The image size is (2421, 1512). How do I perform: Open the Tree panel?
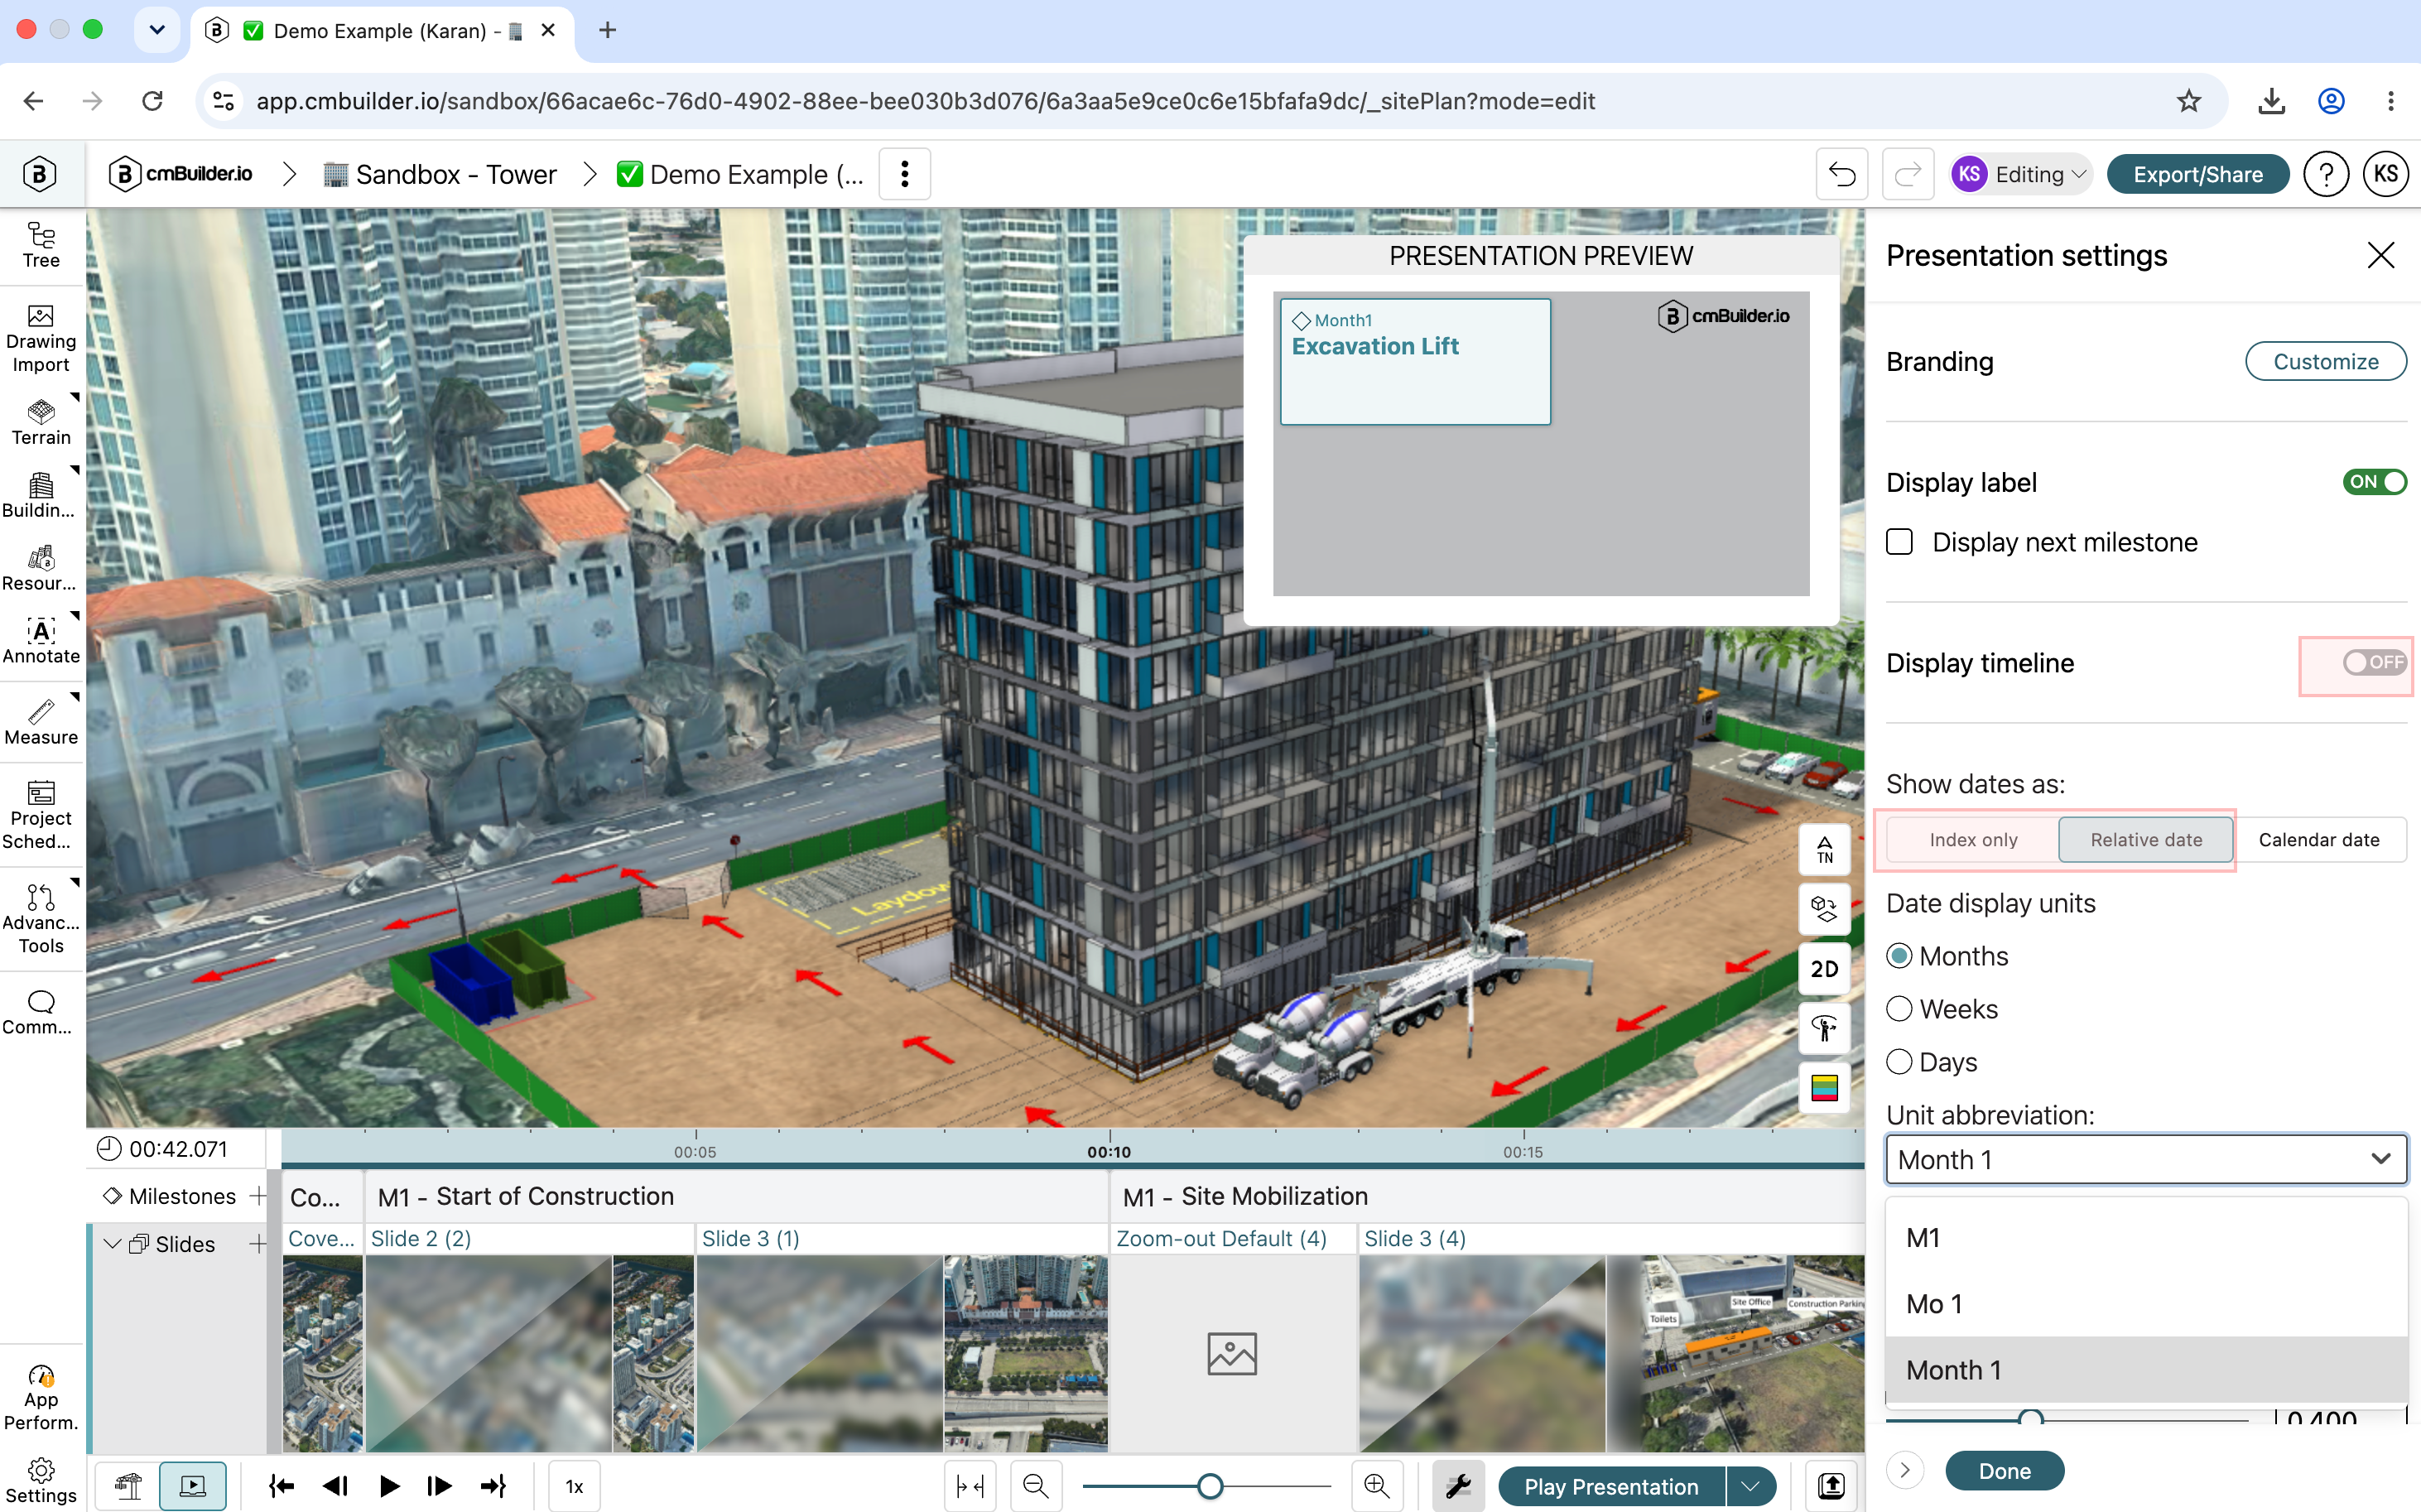(41, 245)
